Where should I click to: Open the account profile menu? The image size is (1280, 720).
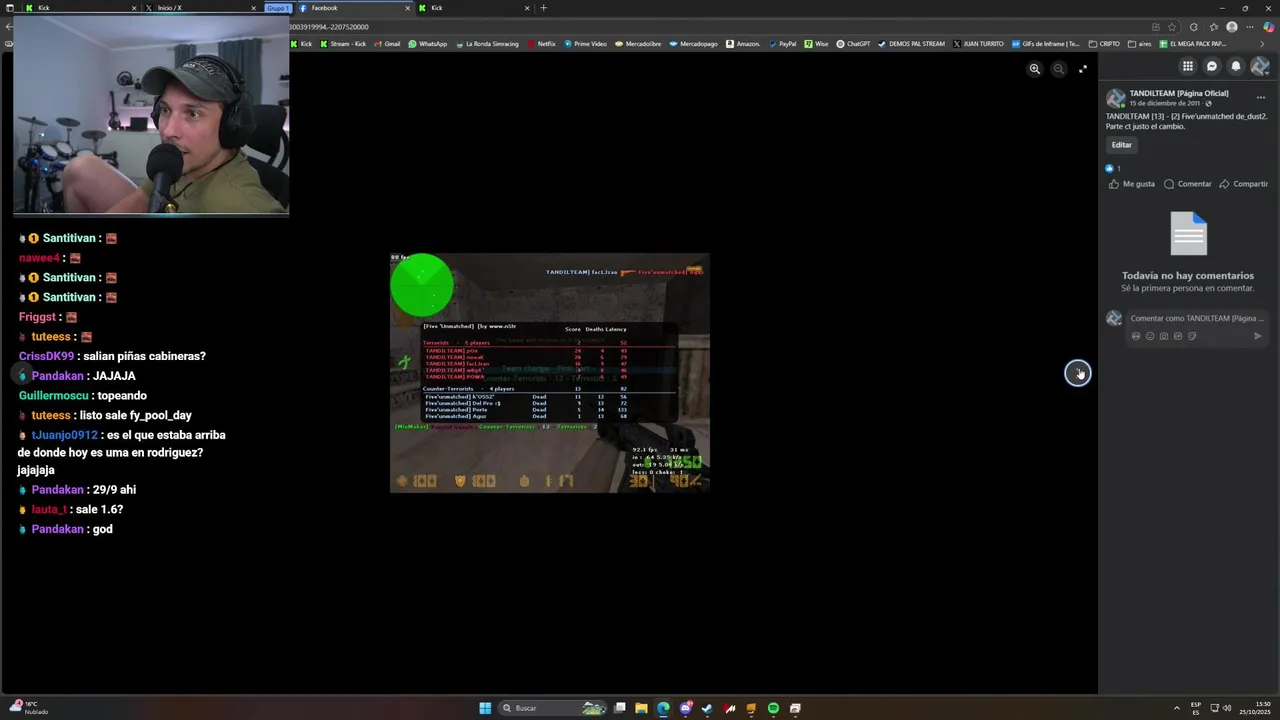coord(1260,66)
